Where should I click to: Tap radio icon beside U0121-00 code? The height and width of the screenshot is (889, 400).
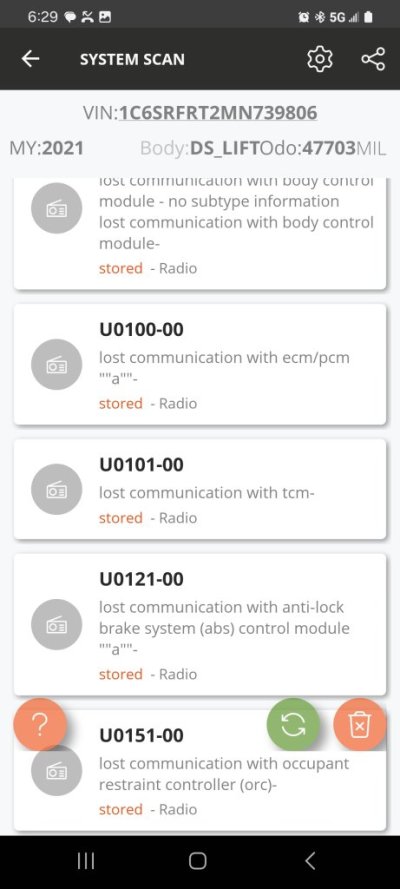[x=57, y=624]
